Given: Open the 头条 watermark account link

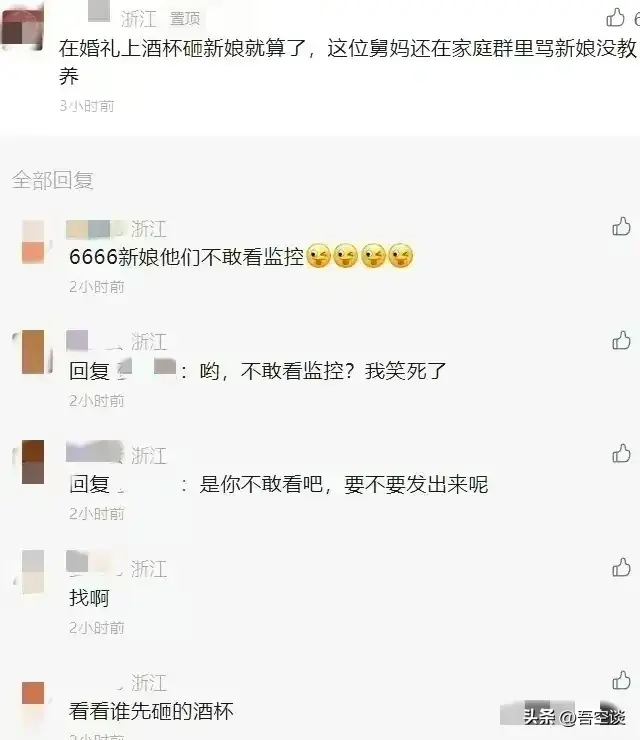Looking at the screenshot, I should 574,717.
